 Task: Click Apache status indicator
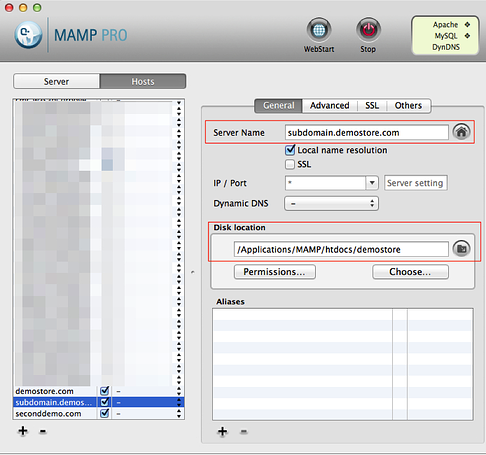click(467, 24)
